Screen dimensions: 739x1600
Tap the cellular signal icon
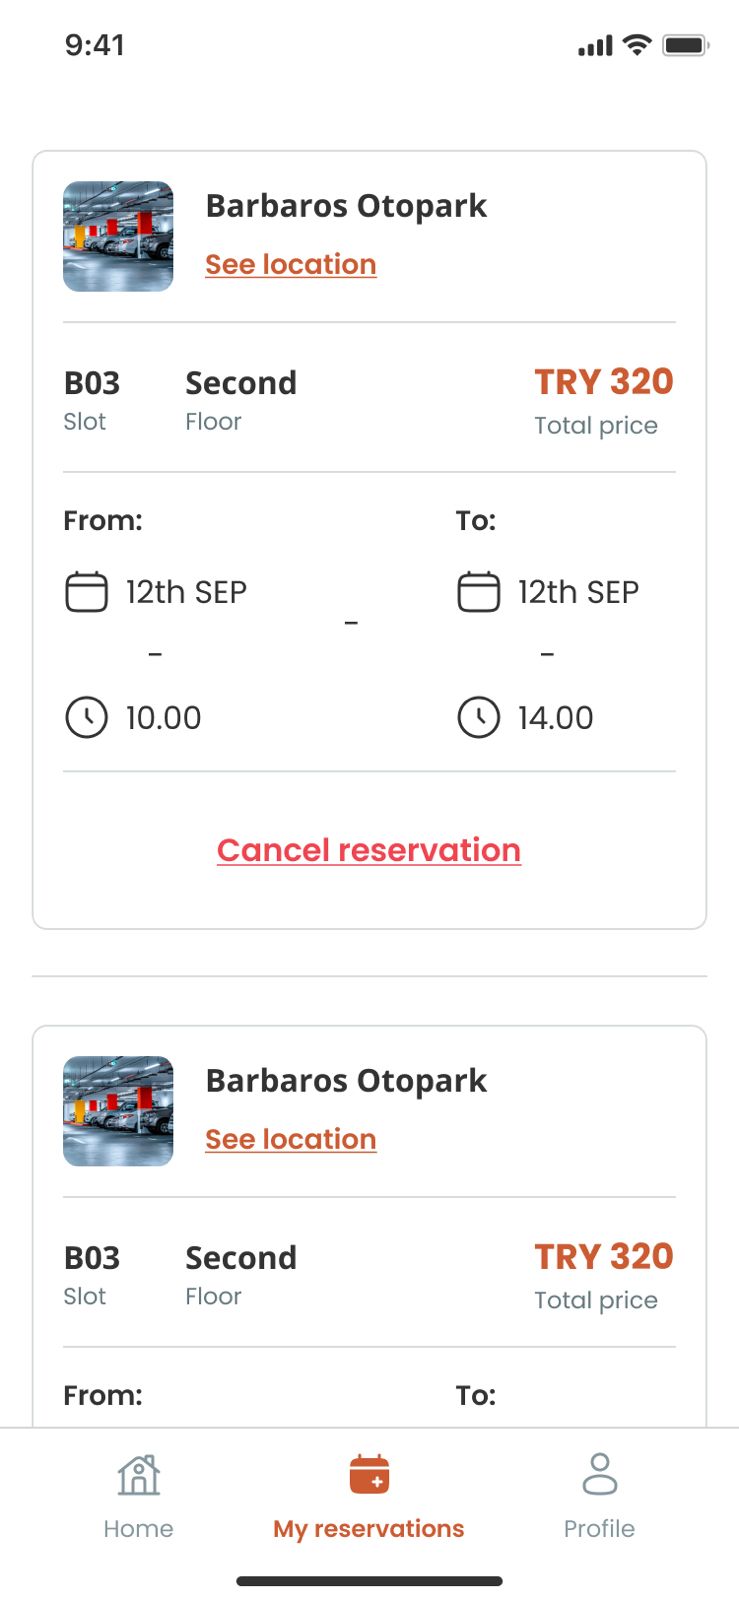595,46
